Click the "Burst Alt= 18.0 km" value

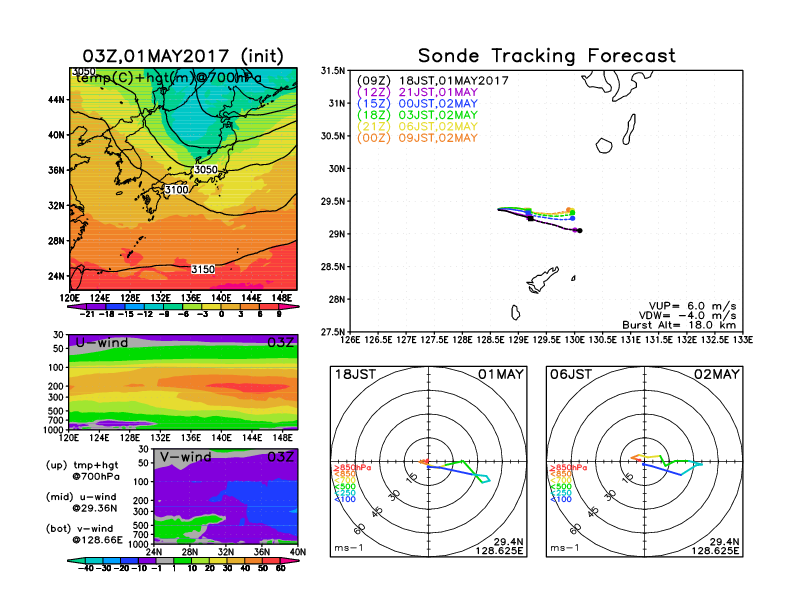pos(679,325)
